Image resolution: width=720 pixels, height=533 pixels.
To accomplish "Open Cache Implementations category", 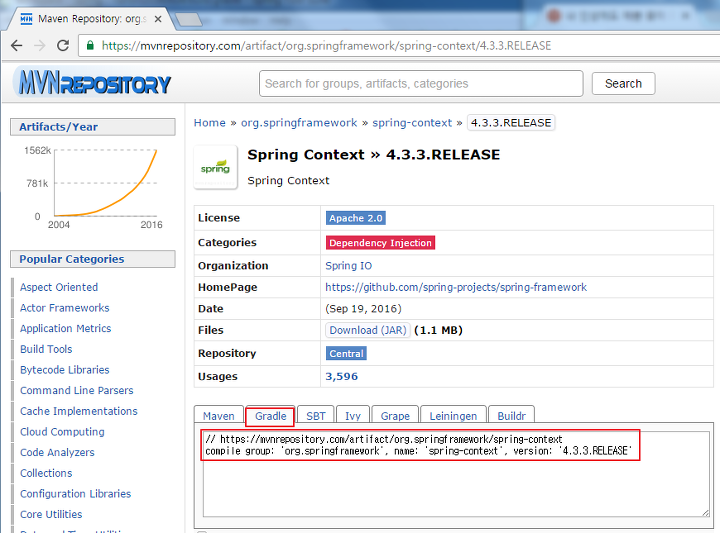I will click(79, 411).
